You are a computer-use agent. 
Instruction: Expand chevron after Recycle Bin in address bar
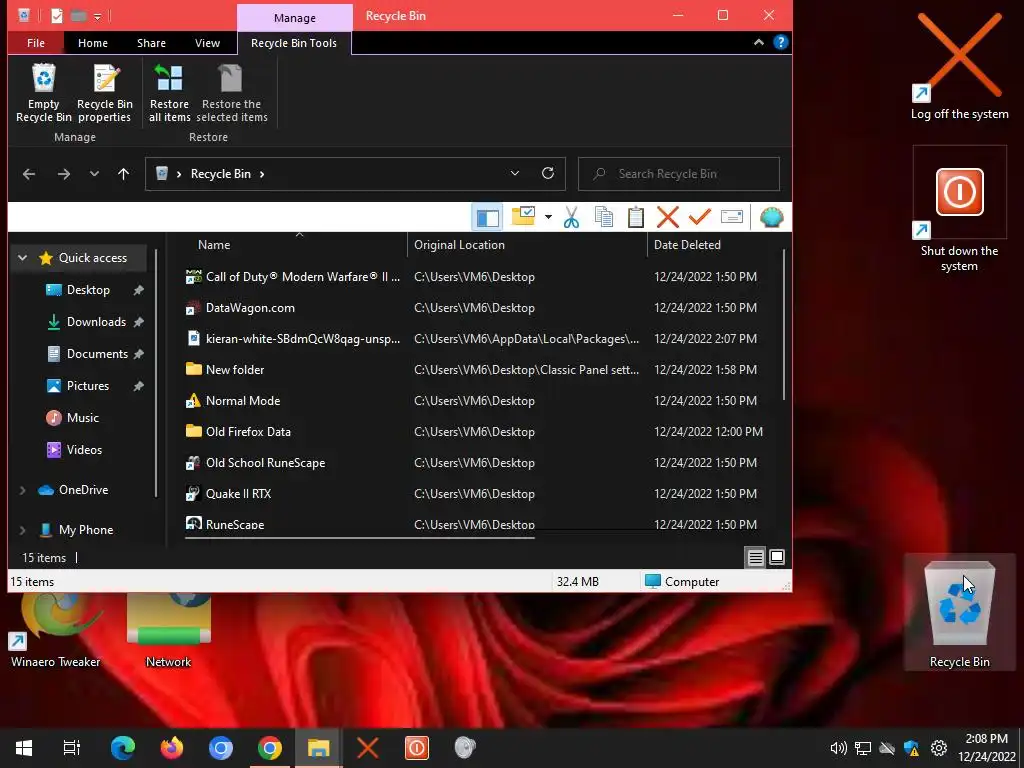pyautogui.click(x=262, y=174)
